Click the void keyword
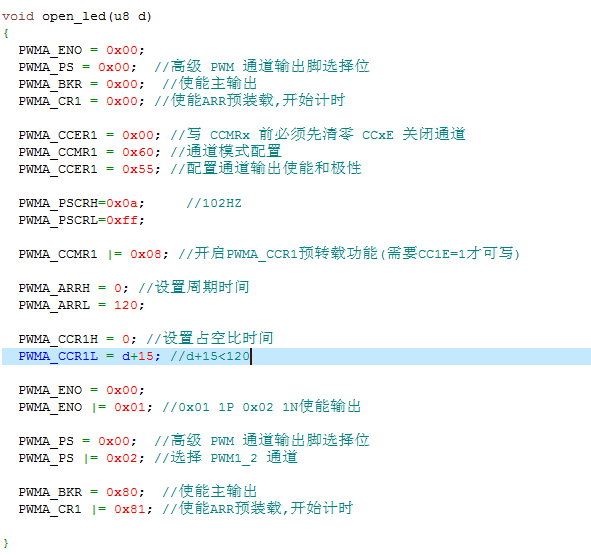This screenshot has width=591, height=555. 18,17
